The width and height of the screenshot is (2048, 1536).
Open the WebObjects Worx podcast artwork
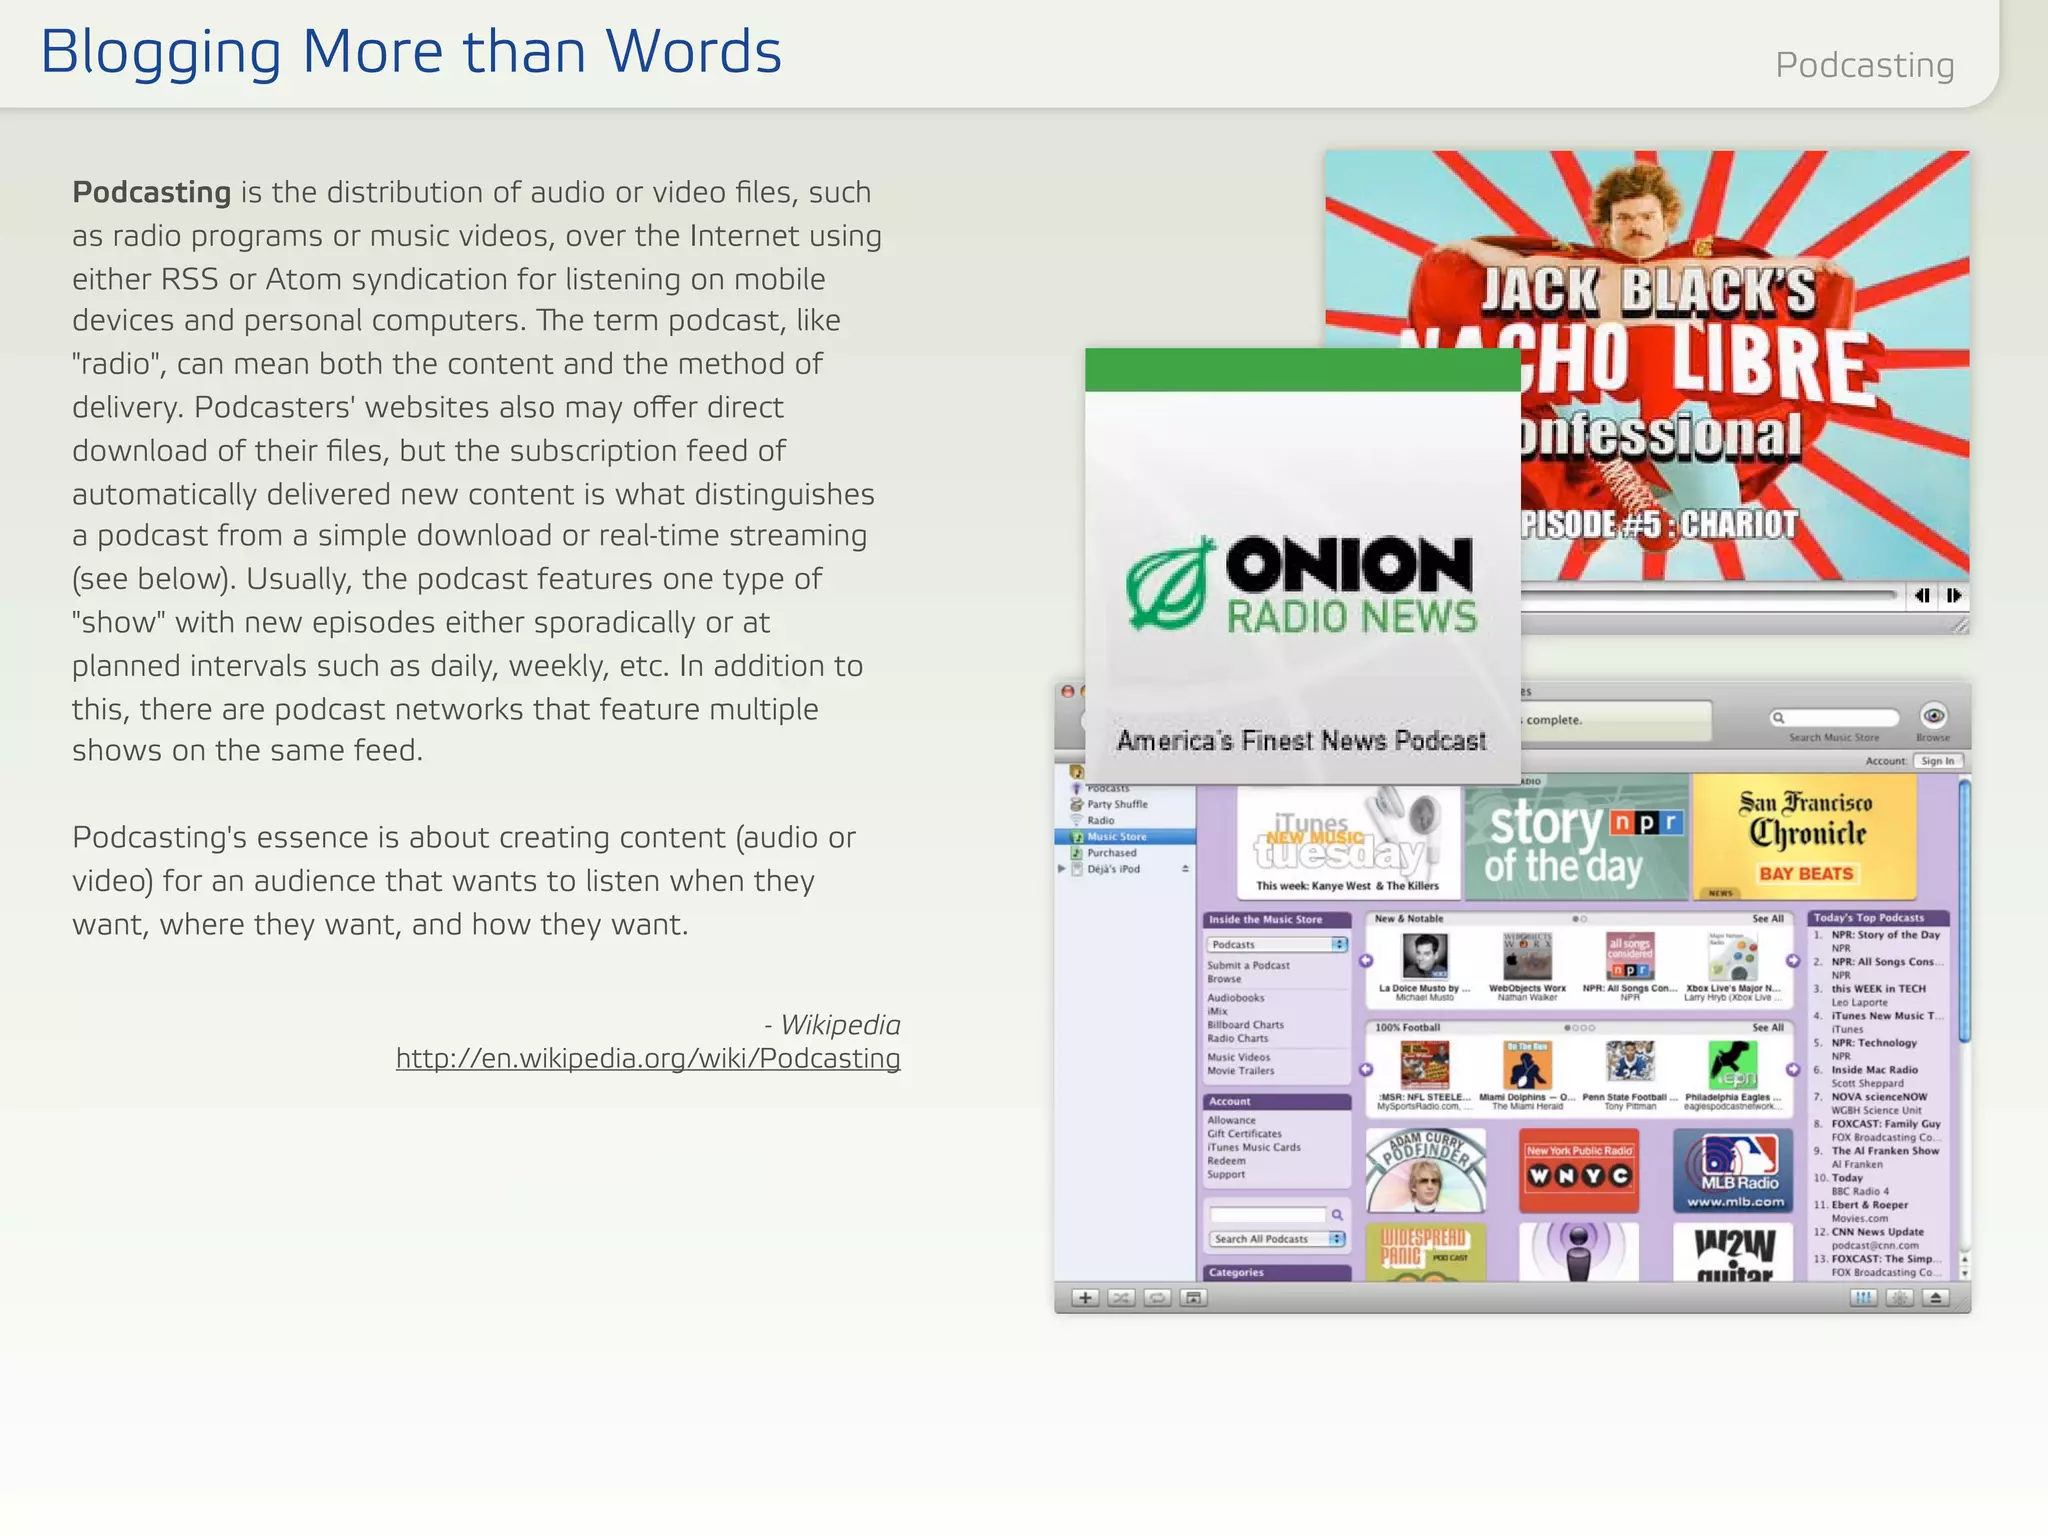[1527, 956]
